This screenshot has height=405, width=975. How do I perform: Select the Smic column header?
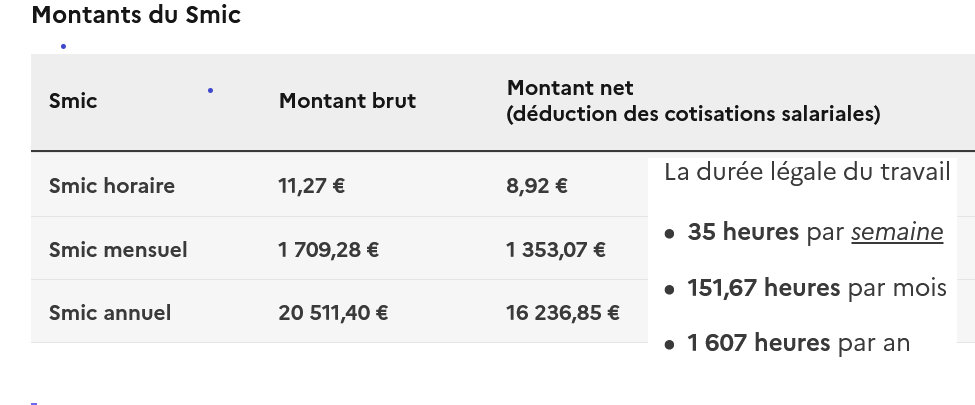[73, 101]
